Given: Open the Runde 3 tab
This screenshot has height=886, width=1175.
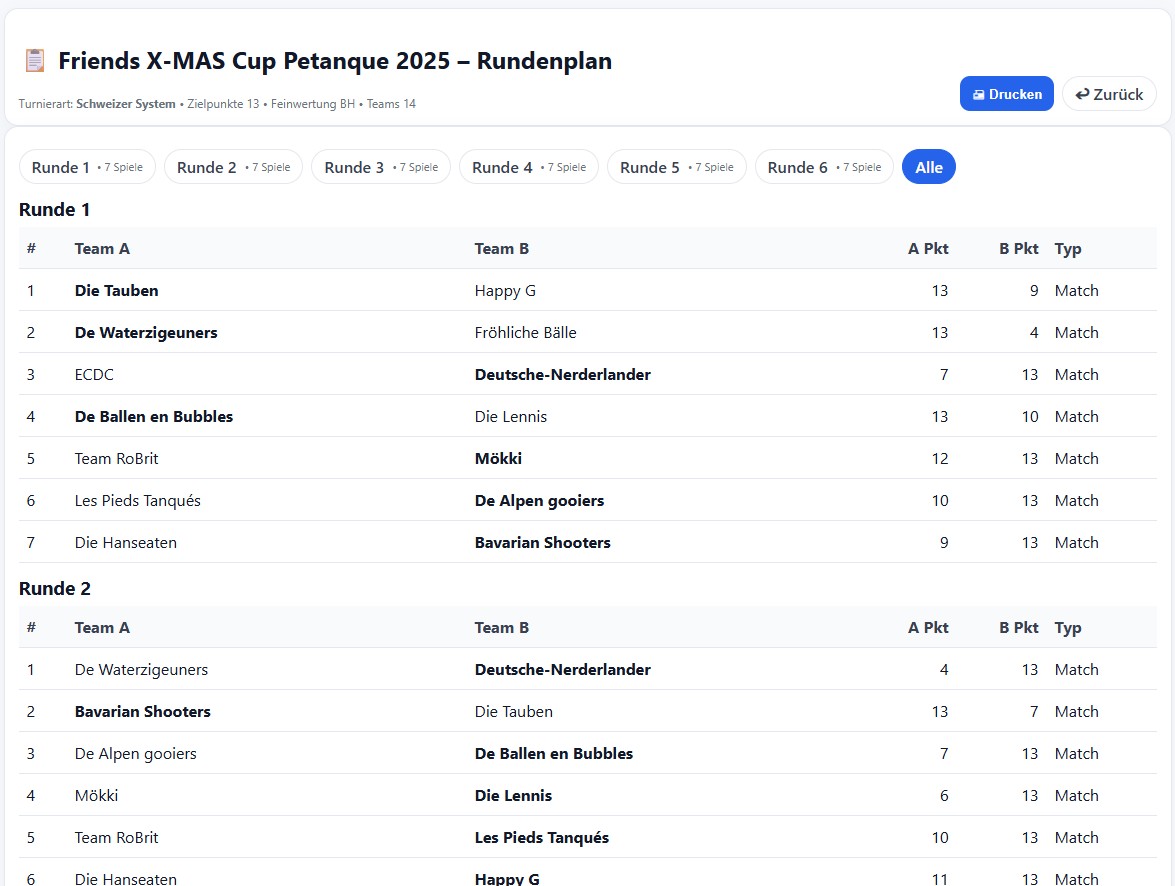Looking at the screenshot, I should (380, 167).
